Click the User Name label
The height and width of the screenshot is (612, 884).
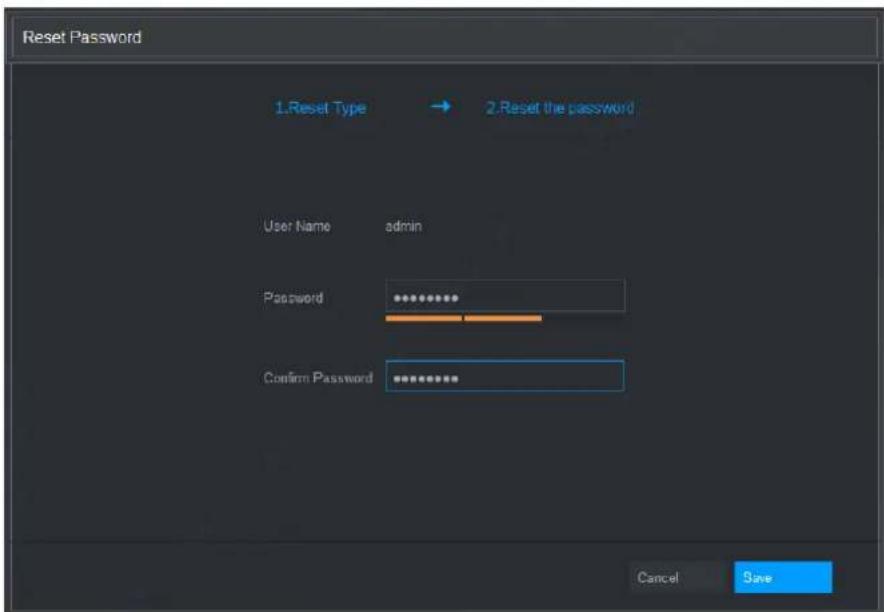[297, 226]
